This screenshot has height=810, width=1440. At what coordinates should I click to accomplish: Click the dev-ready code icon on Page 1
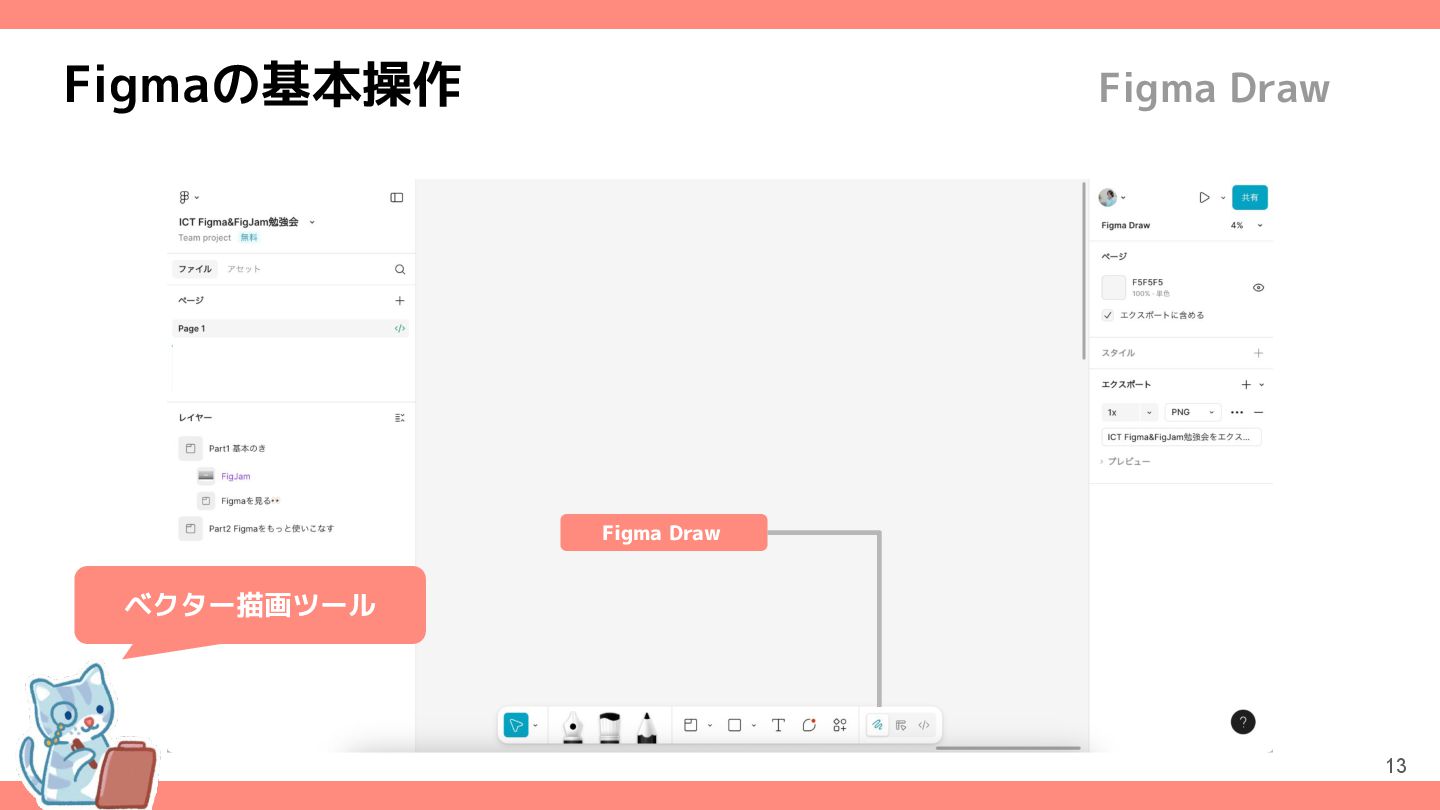point(400,328)
